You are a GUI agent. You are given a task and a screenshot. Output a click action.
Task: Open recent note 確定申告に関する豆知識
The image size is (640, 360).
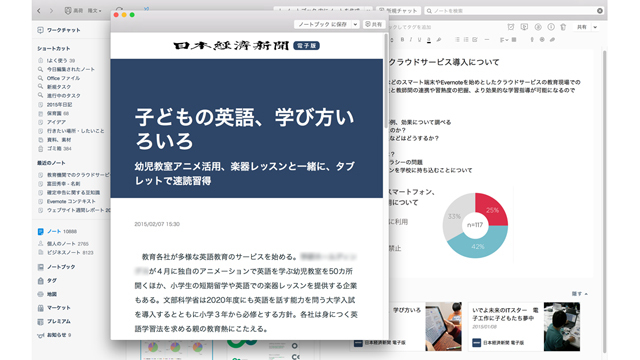[x=69, y=192]
